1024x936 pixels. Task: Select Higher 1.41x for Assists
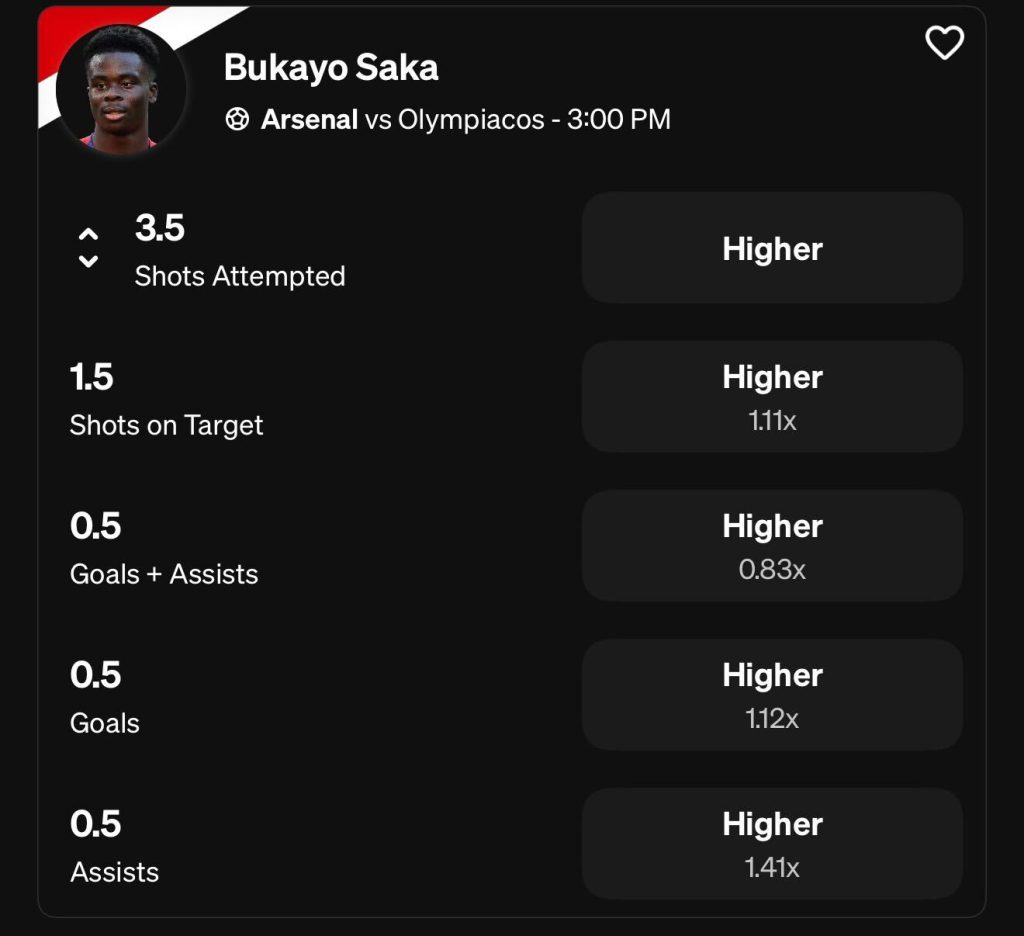point(772,843)
